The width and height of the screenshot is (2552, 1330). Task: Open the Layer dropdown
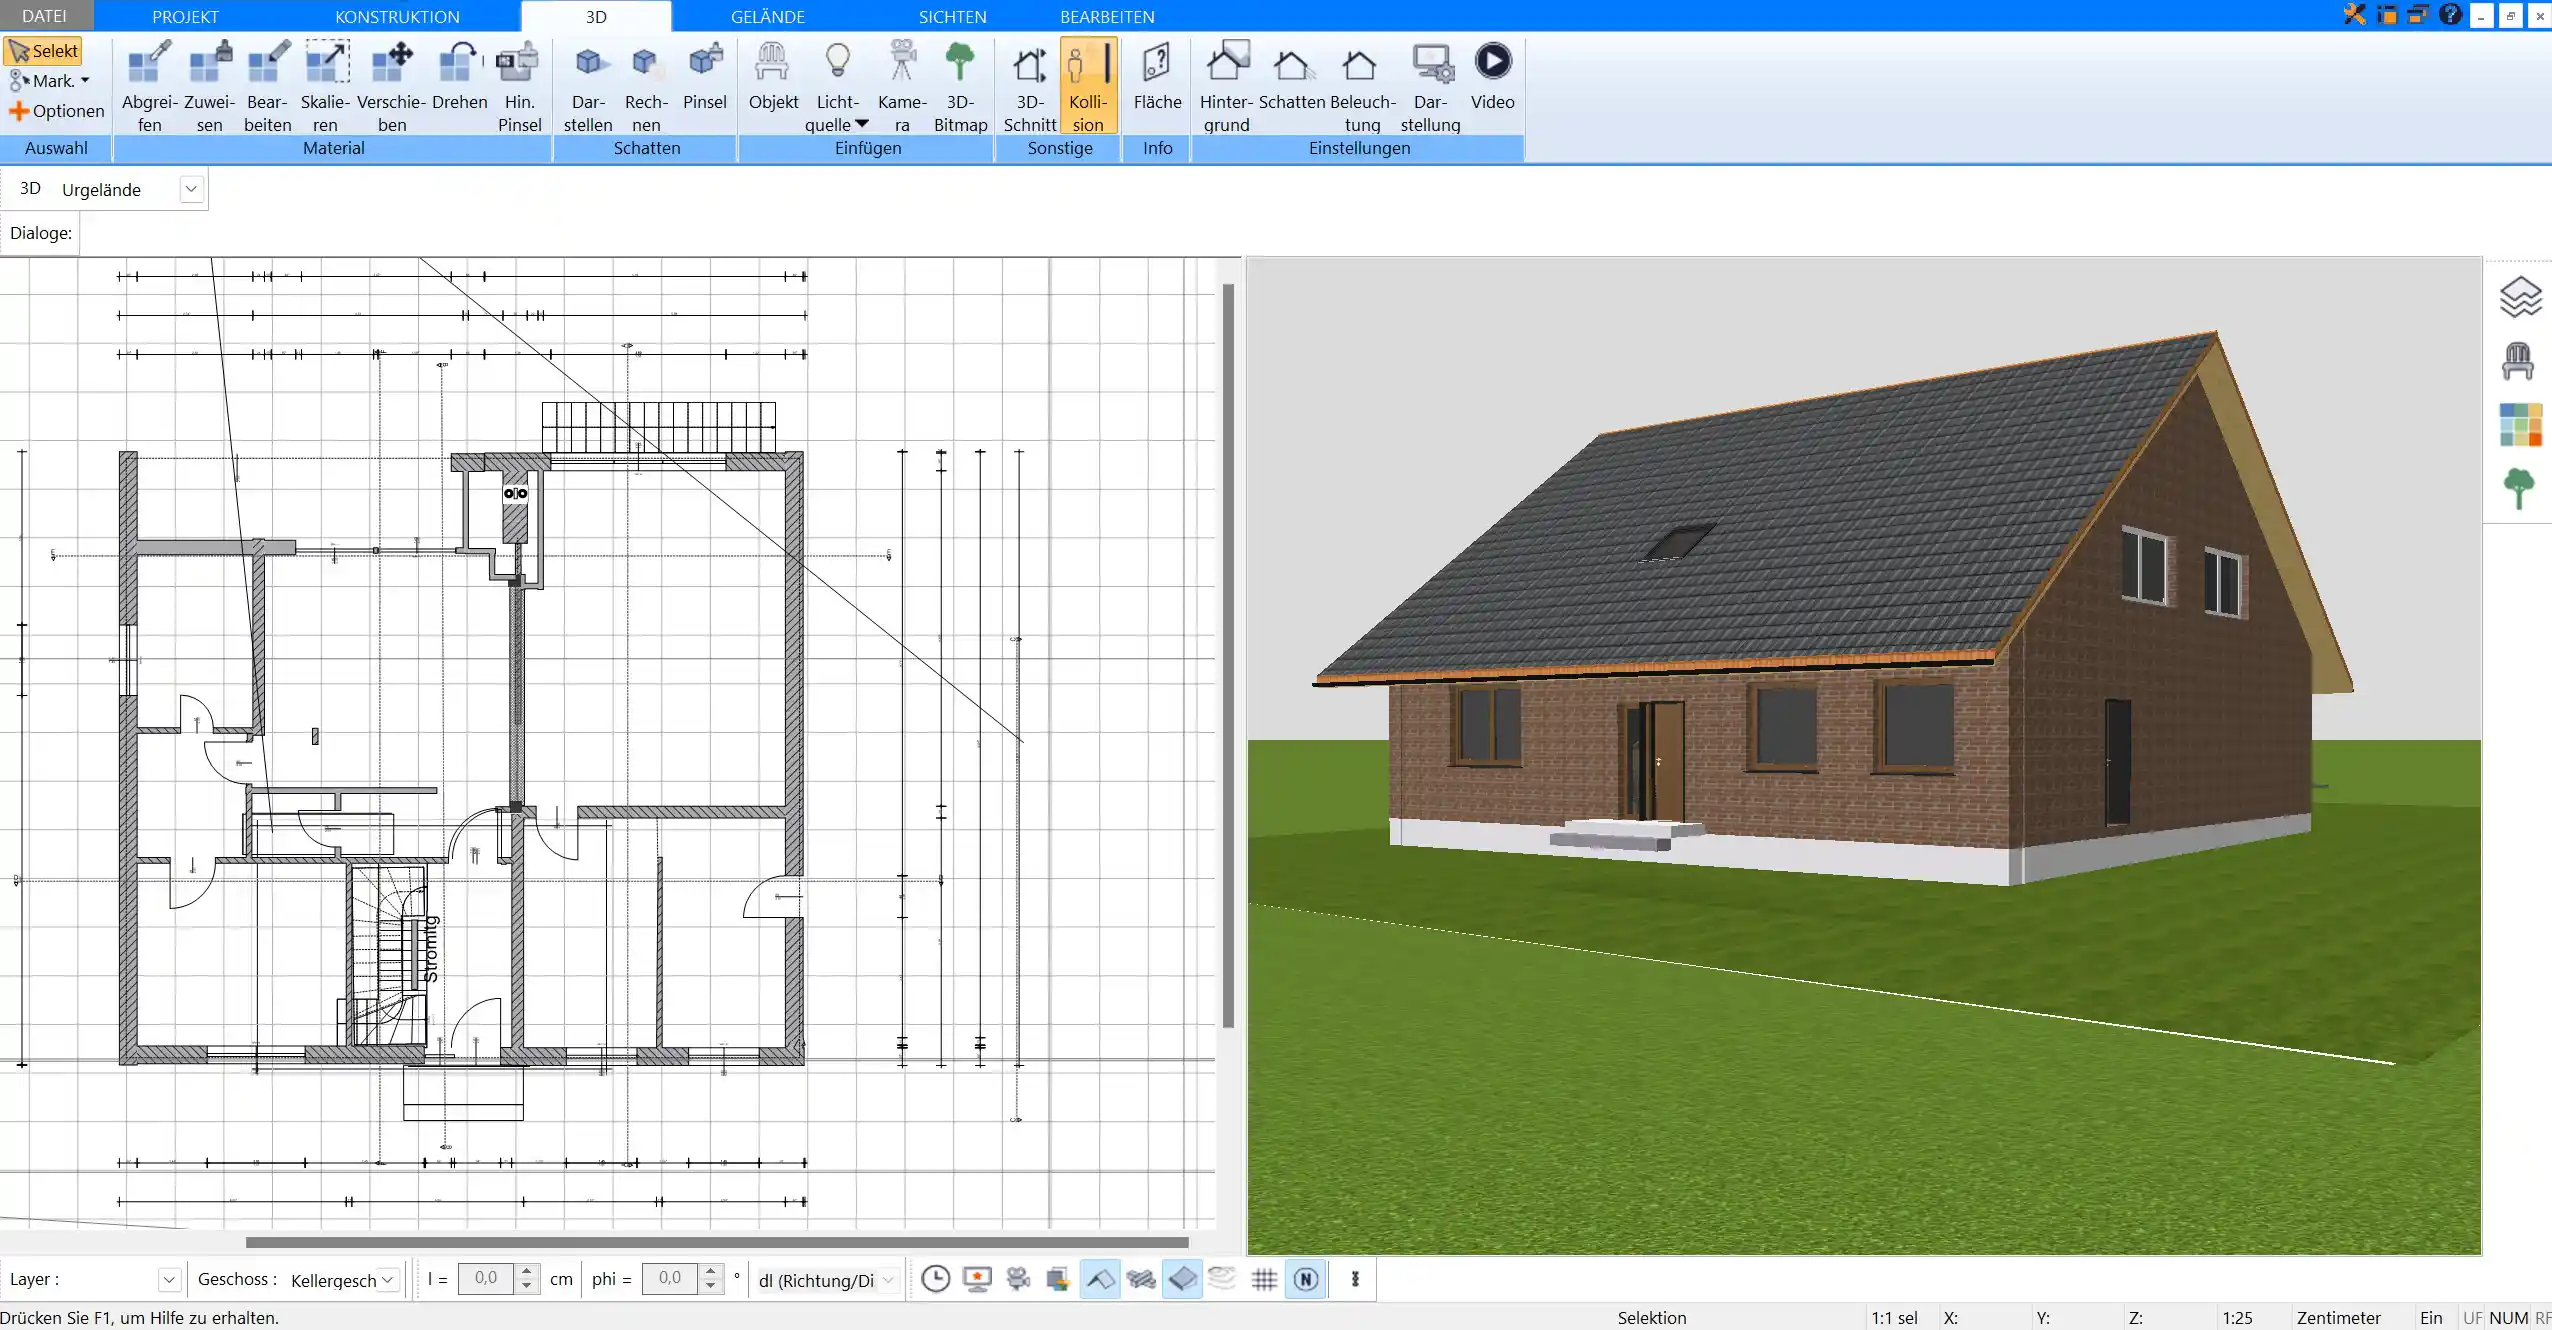(x=169, y=1279)
